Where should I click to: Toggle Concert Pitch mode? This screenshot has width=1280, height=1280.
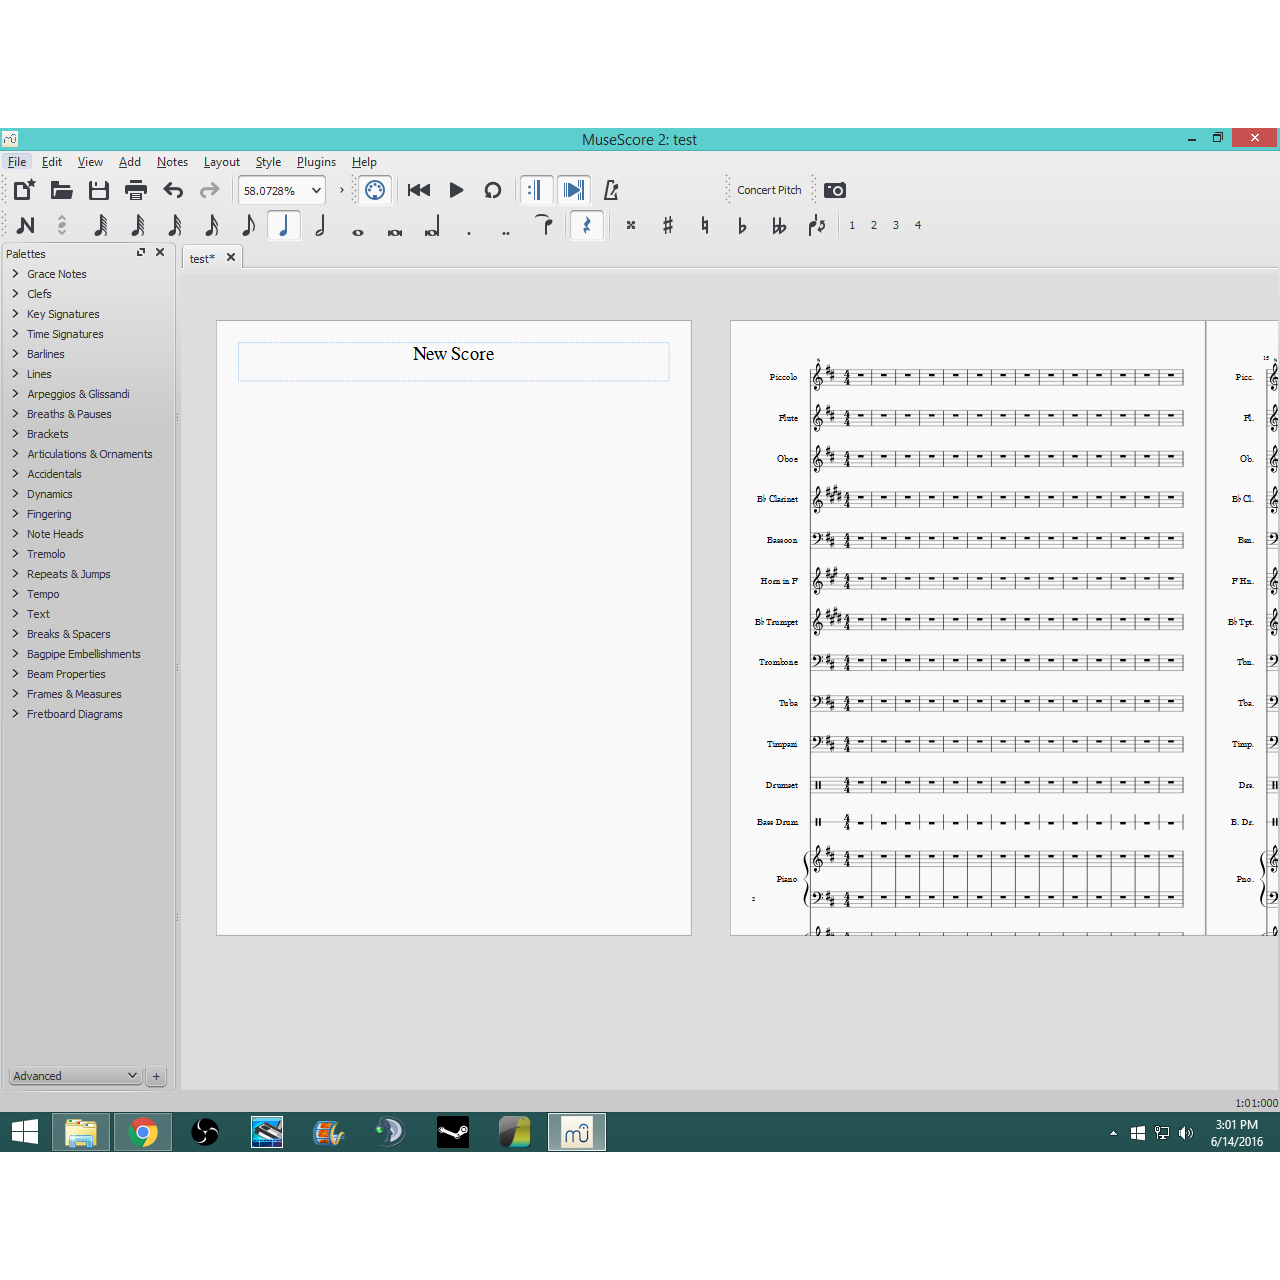(769, 189)
